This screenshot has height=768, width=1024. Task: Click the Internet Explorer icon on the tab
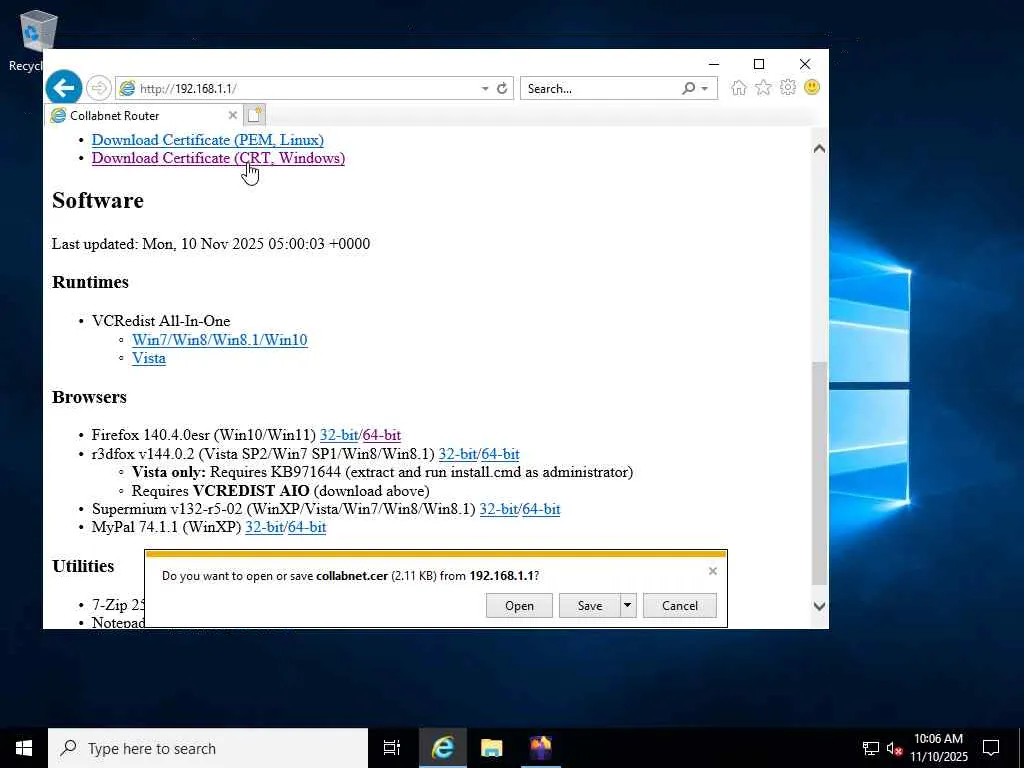(58, 116)
